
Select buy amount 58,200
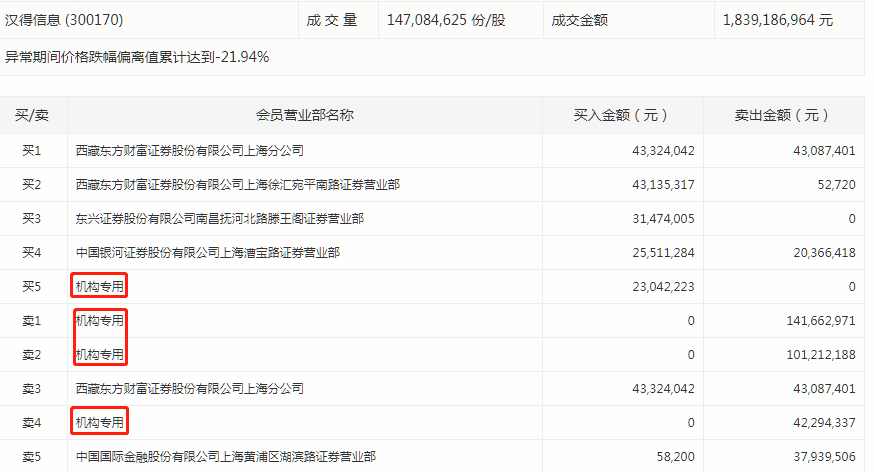(x=676, y=456)
